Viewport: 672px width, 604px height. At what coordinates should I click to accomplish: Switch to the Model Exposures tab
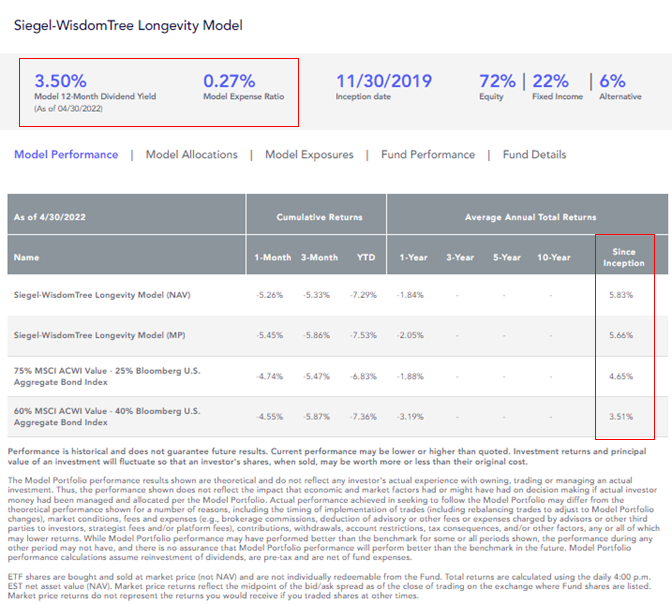pyautogui.click(x=309, y=154)
